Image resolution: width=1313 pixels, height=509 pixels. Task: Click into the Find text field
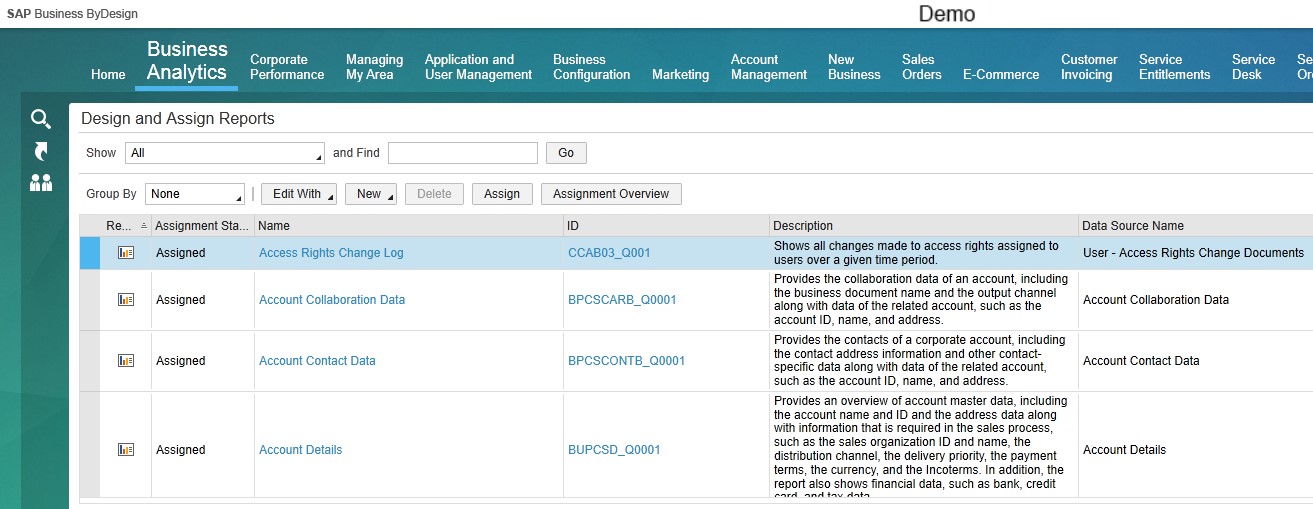[x=462, y=153]
